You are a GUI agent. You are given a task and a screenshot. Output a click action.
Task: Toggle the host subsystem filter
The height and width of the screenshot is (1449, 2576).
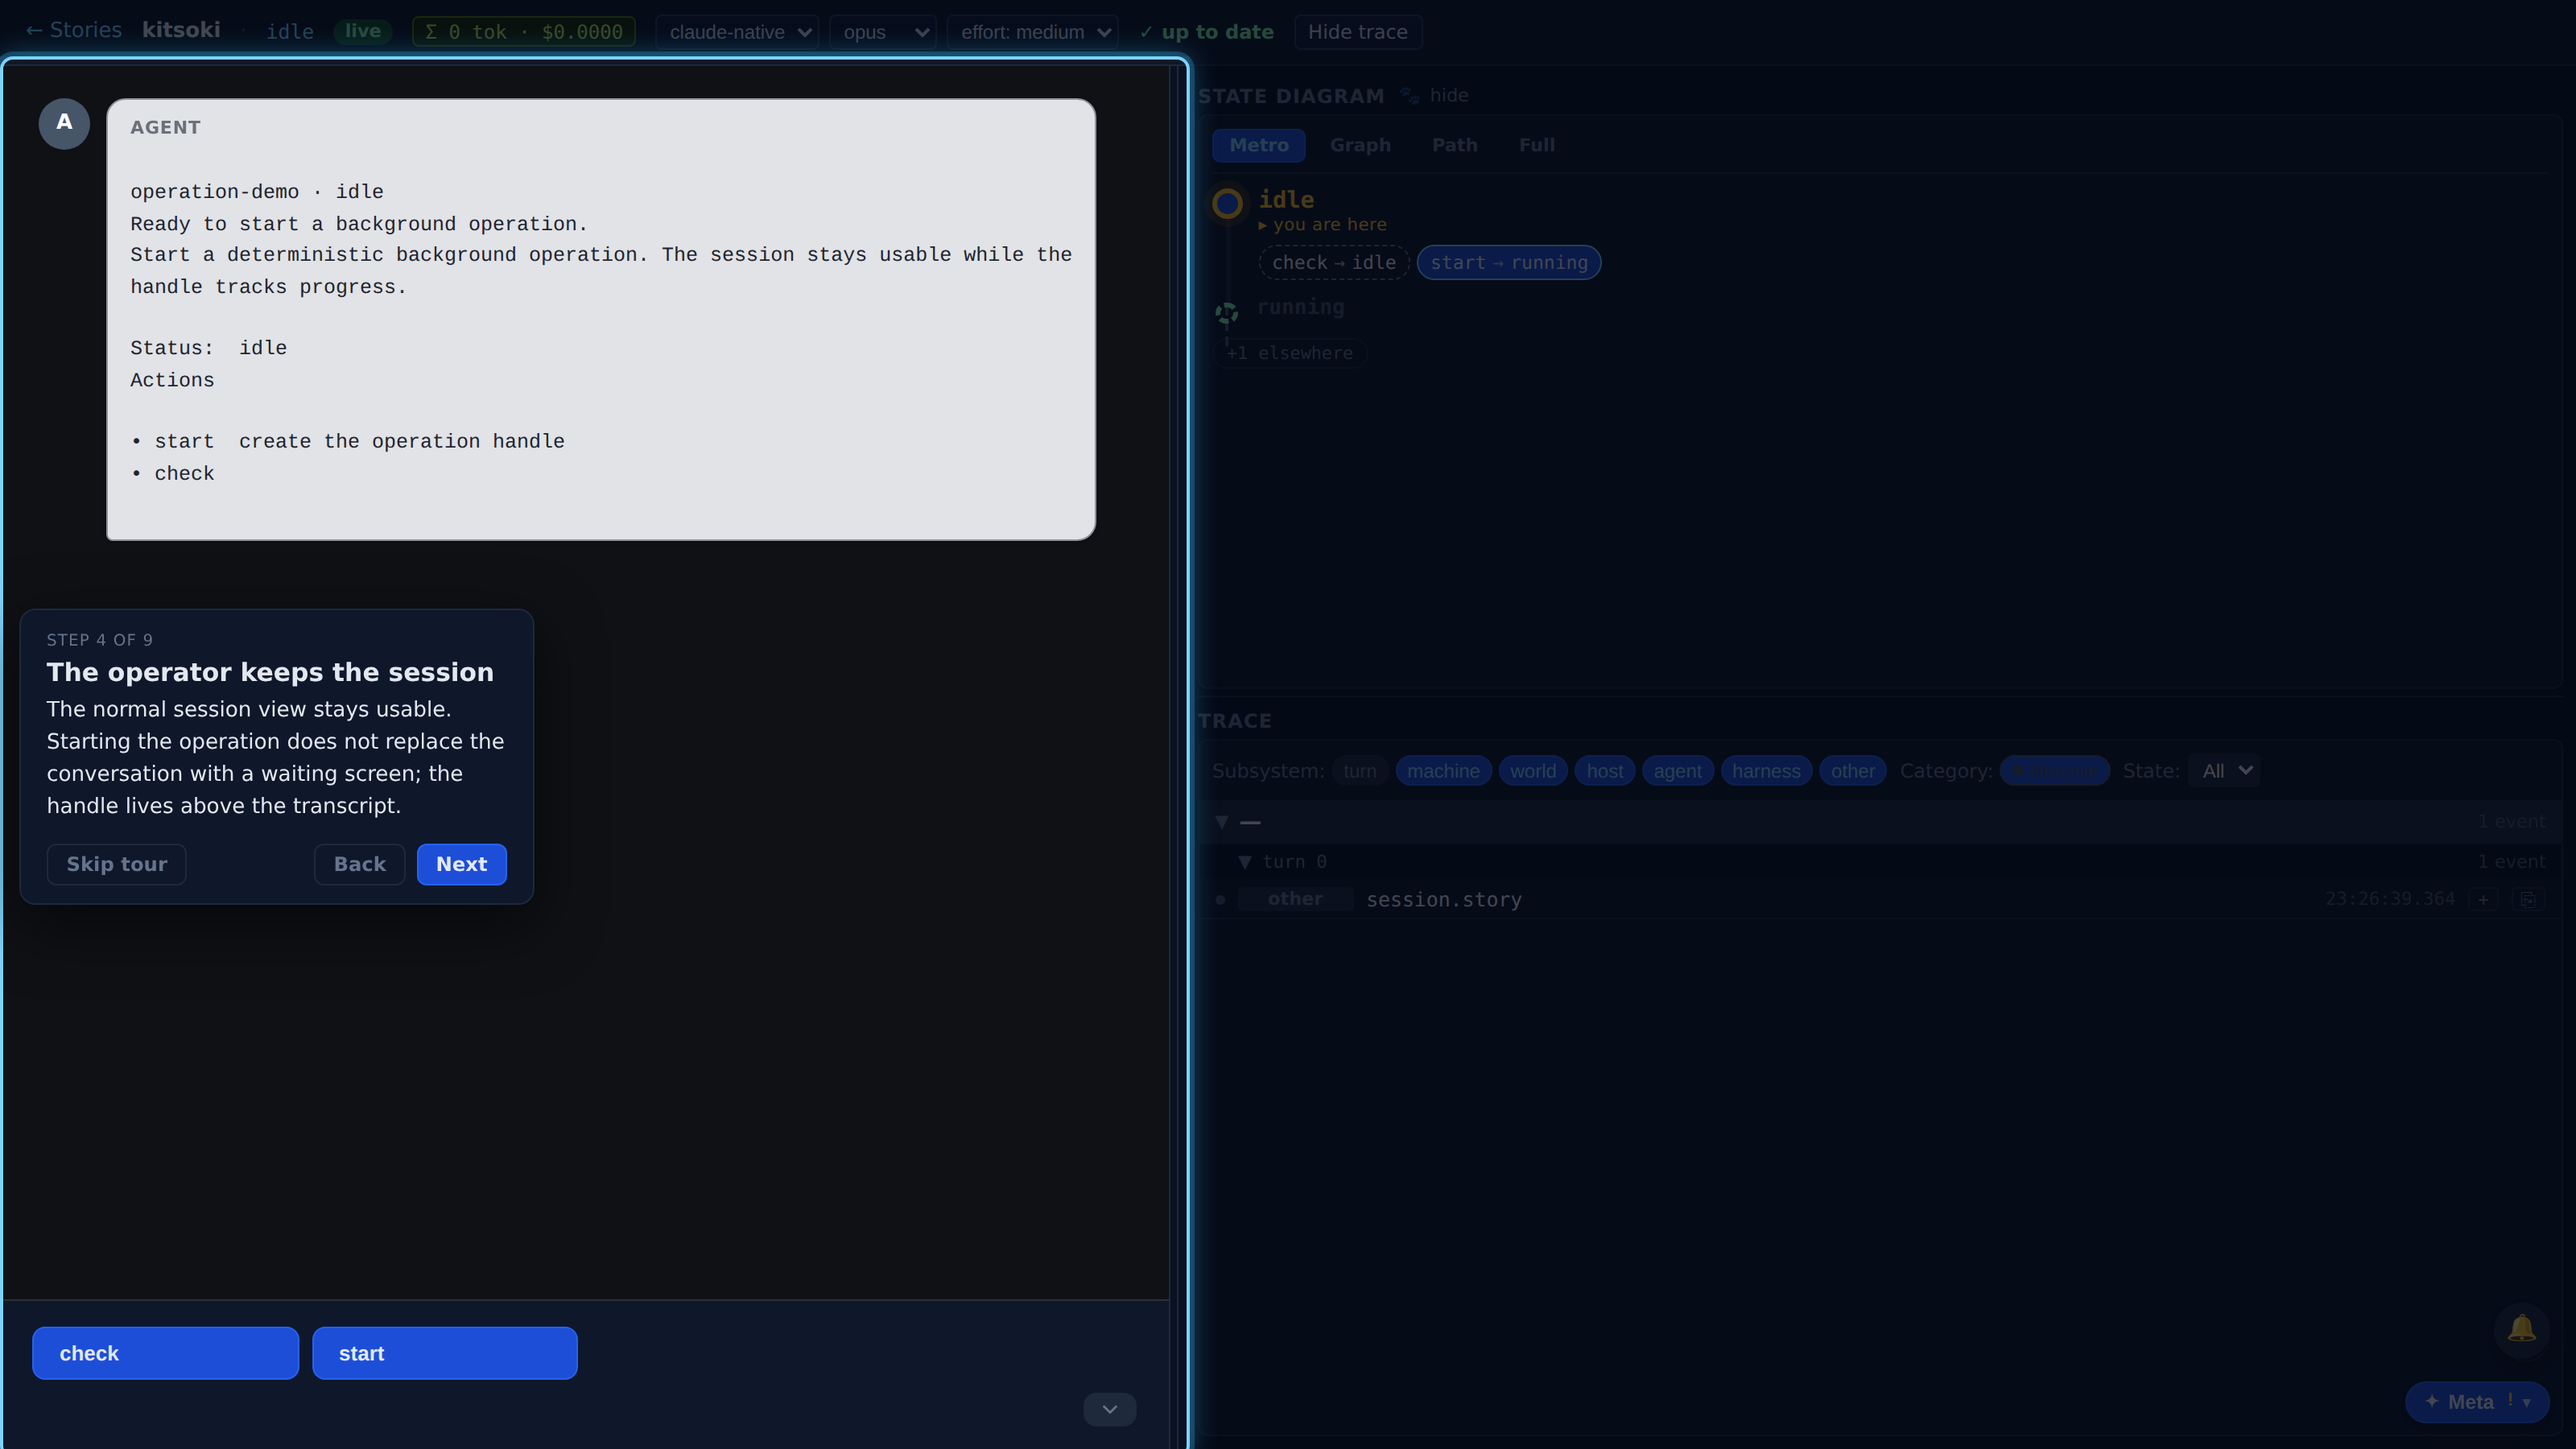1605,771
